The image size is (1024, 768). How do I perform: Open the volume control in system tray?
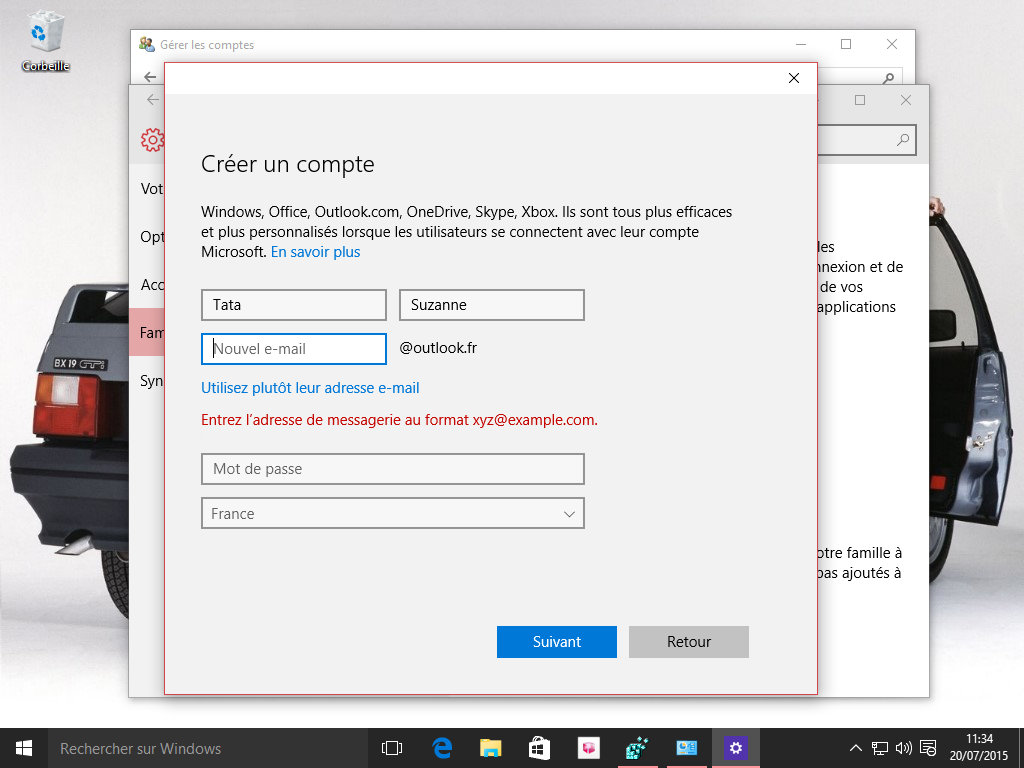point(903,748)
